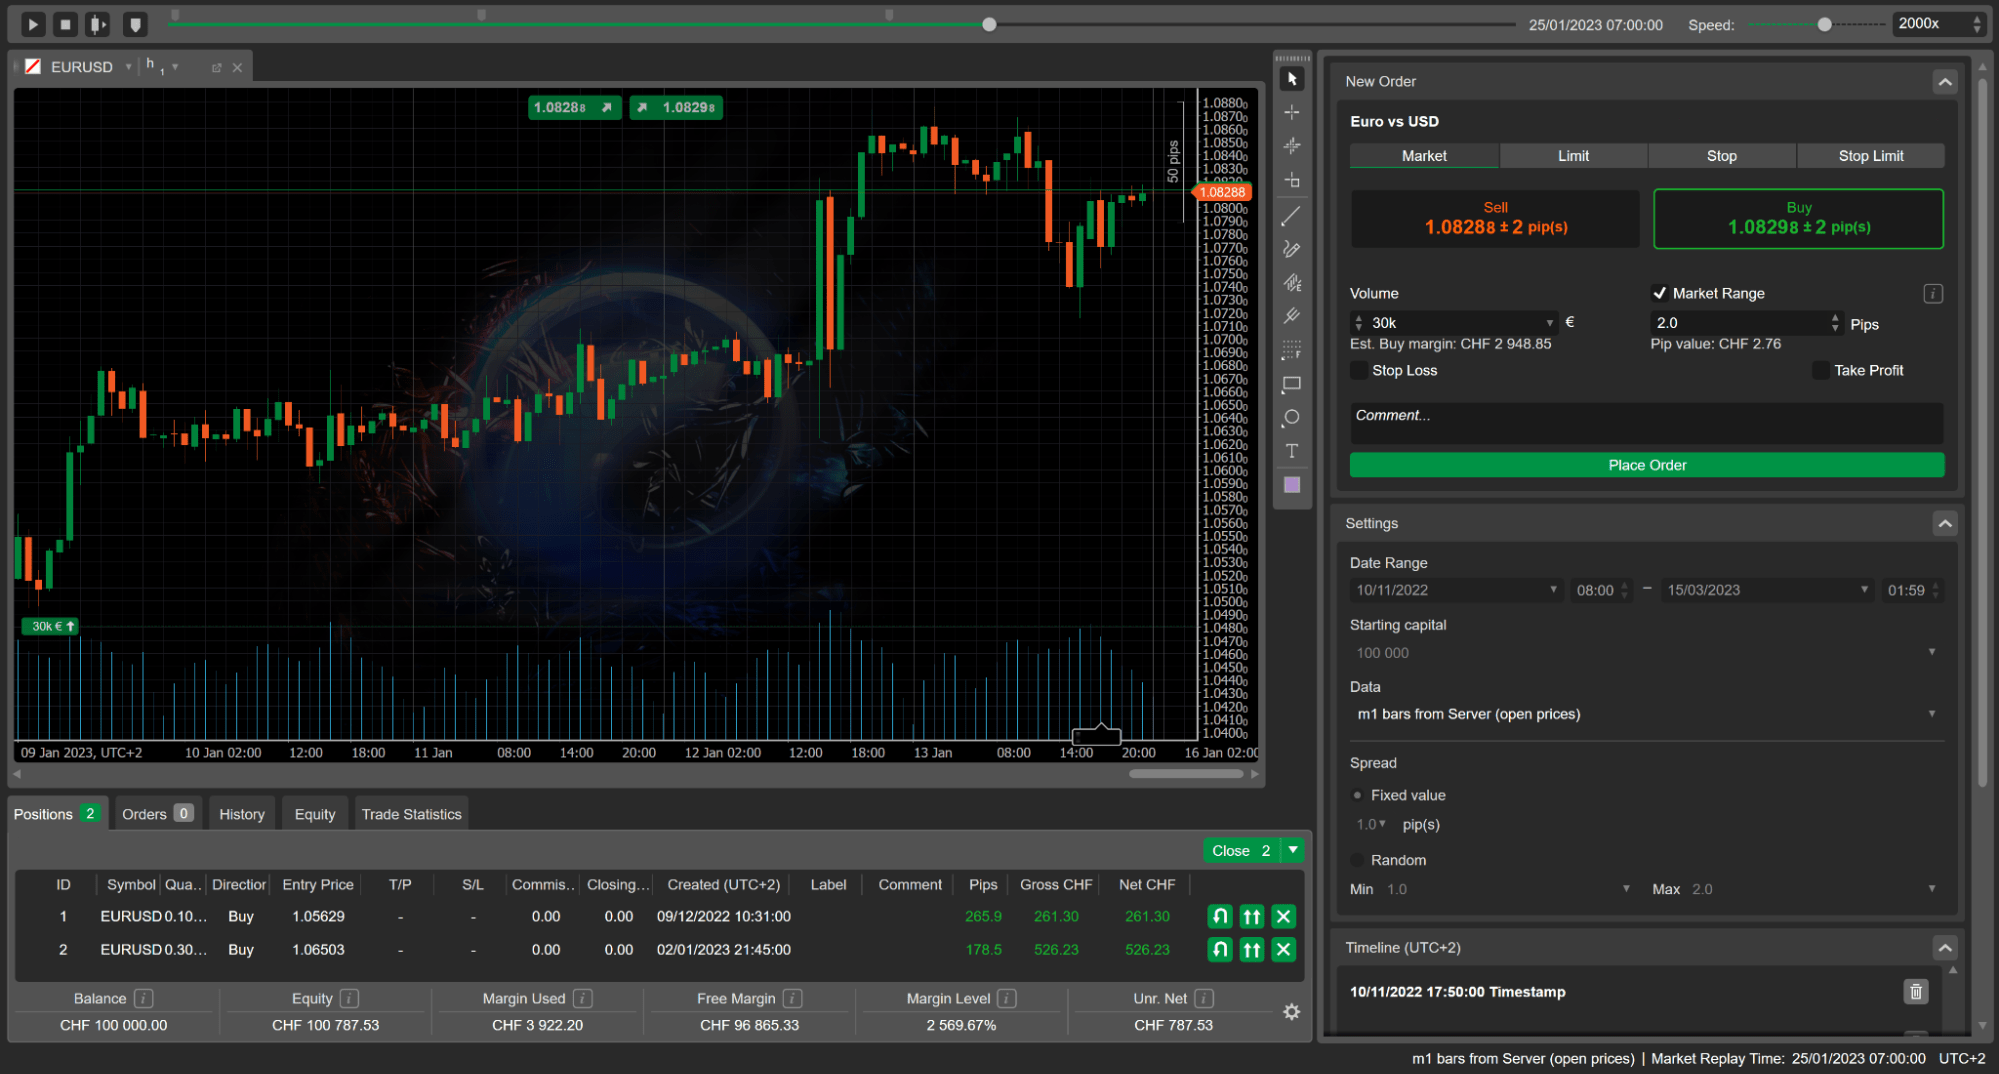
Task: Uncheck the Market Range checkbox
Action: (1660, 293)
